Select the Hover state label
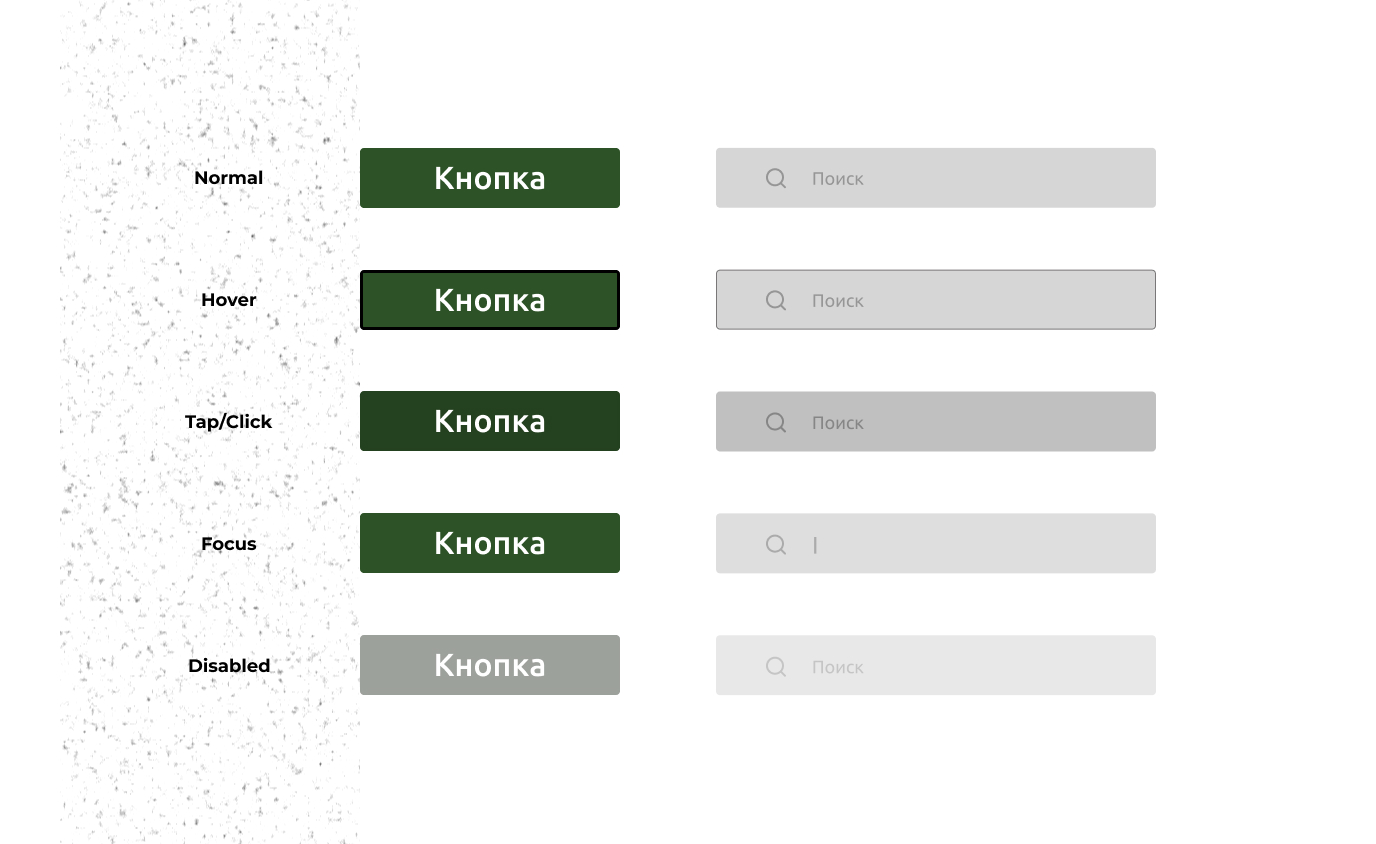1376x844 pixels. (229, 300)
